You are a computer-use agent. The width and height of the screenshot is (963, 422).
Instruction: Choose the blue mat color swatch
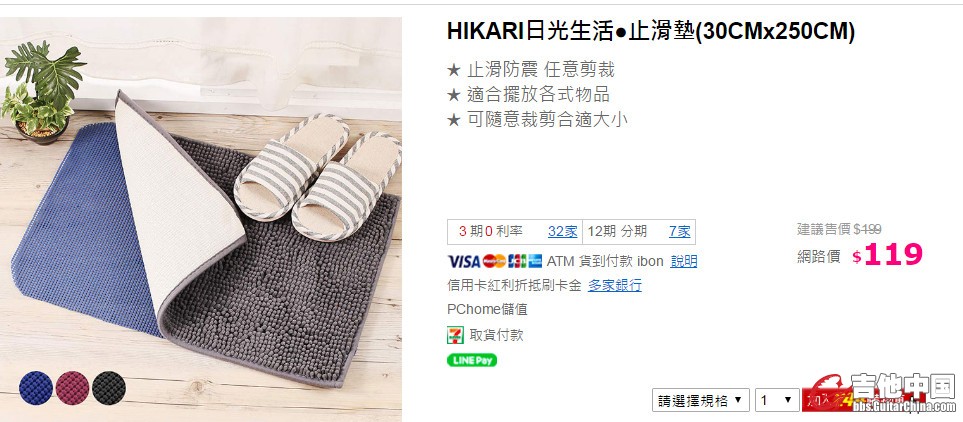pyautogui.click(x=36, y=388)
